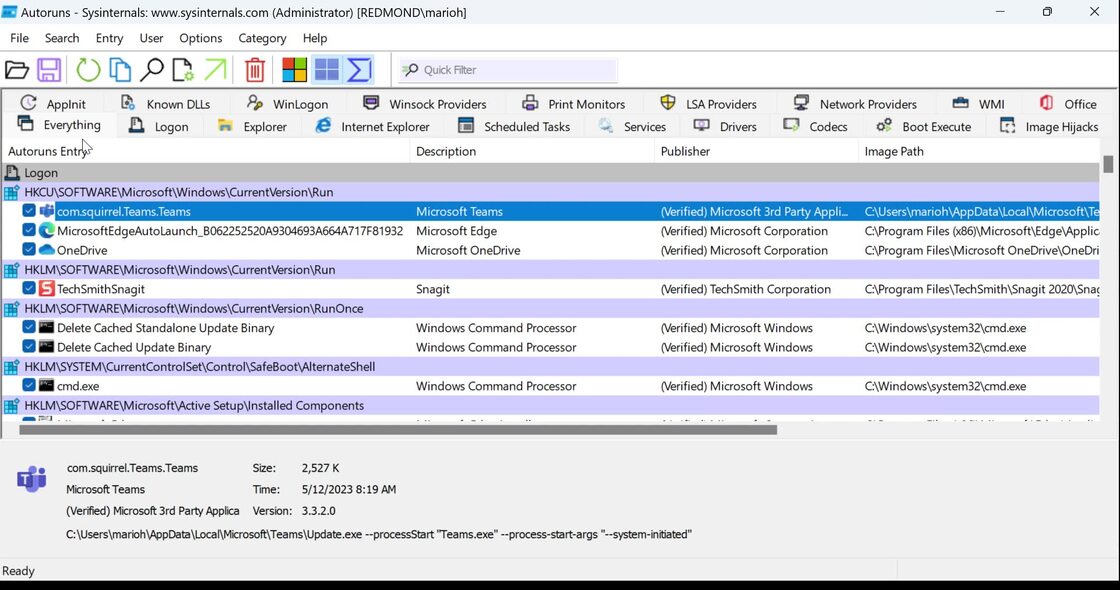Click the Copy toolbar icon

[120, 70]
